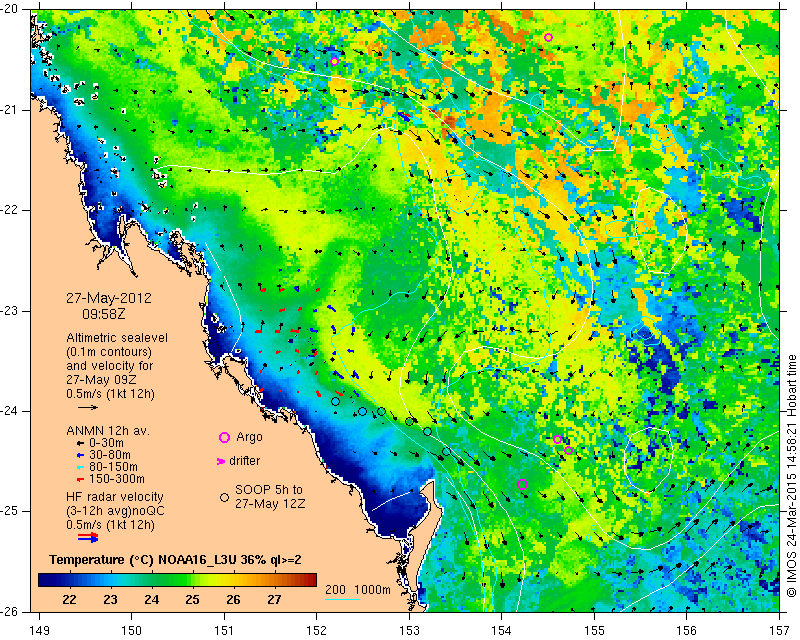Click the SOOP circle at 24S 152.7E
This screenshot has width=800, height=640.
pos(381,411)
